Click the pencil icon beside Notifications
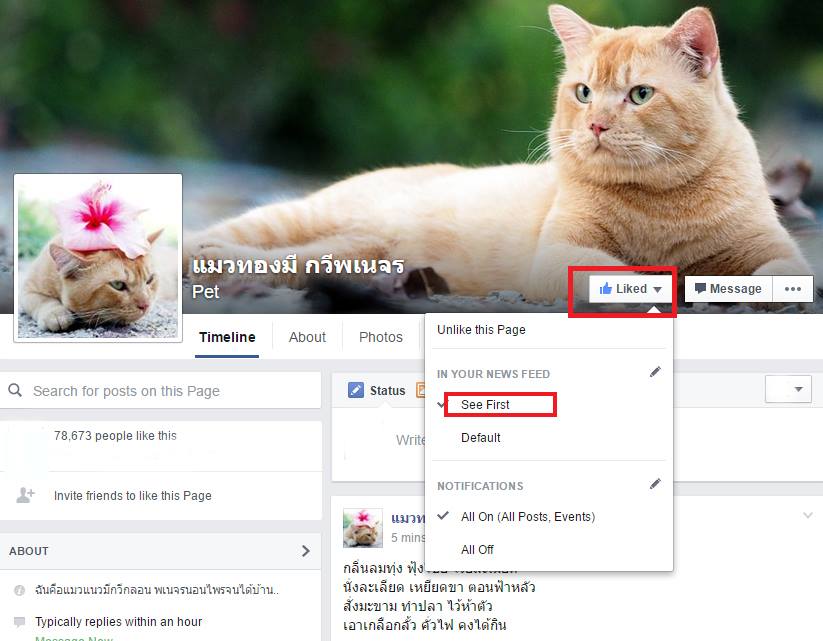 [x=655, y=484]
